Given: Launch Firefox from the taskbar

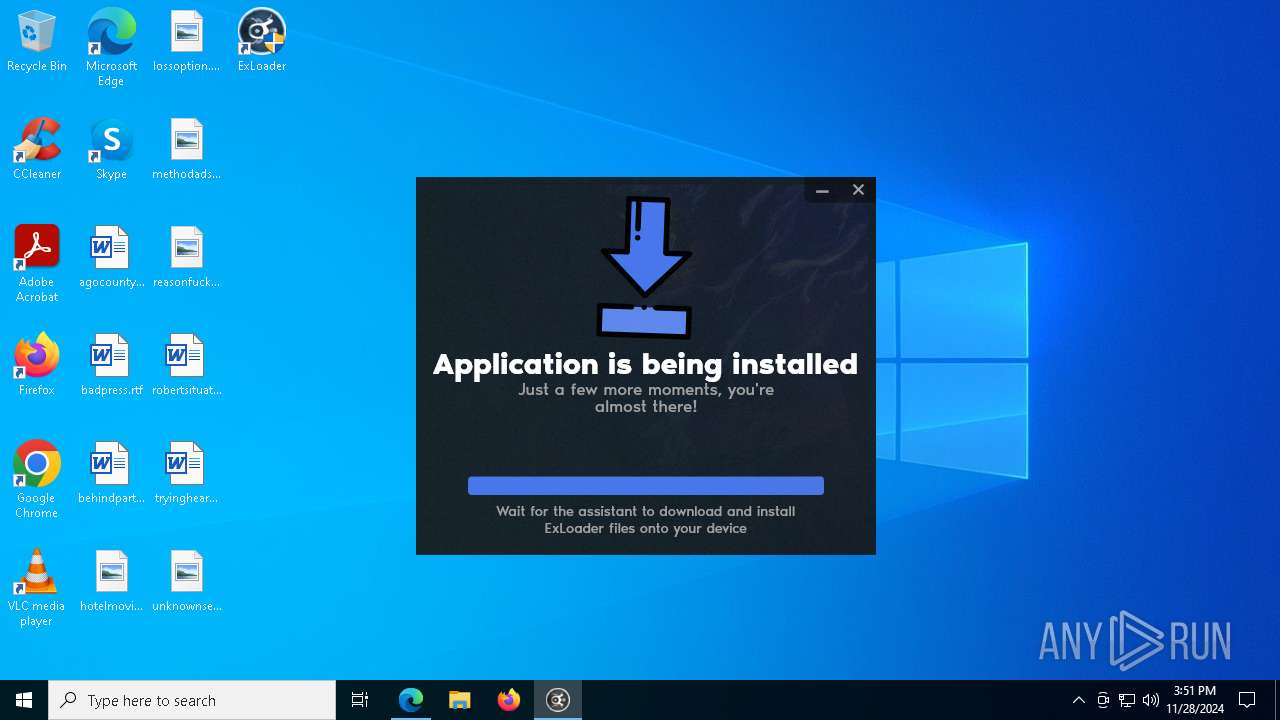Looking at the screenshot, I should tap(509, 700).
